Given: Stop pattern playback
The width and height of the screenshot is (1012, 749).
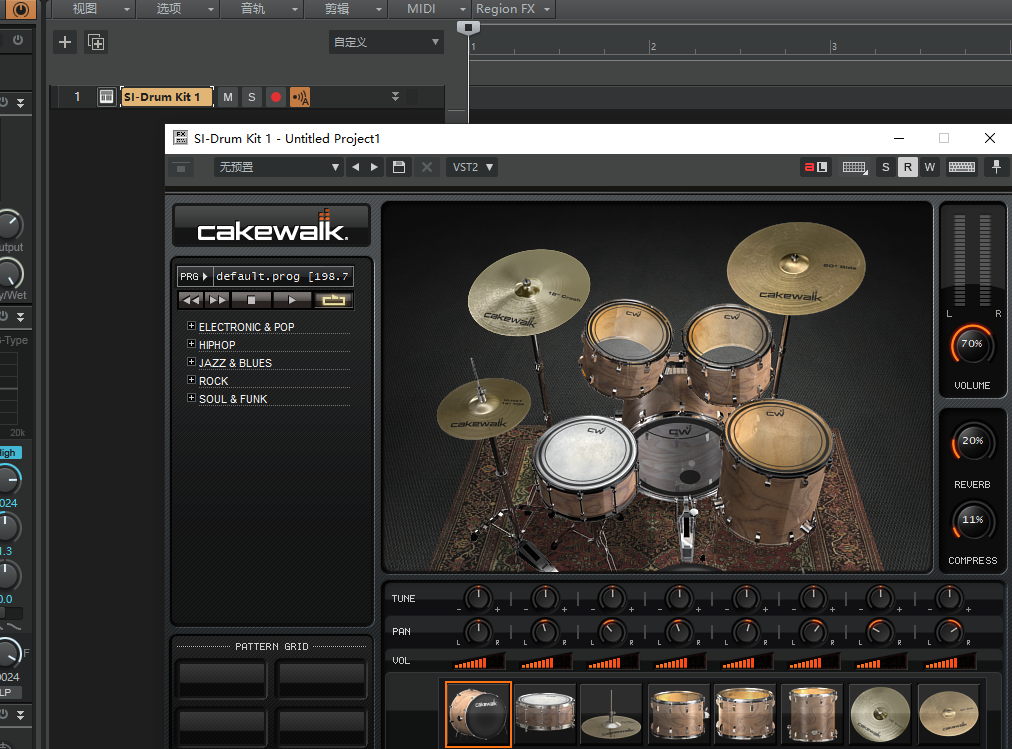Looking at the screenshot, I should tap(251, 300).
